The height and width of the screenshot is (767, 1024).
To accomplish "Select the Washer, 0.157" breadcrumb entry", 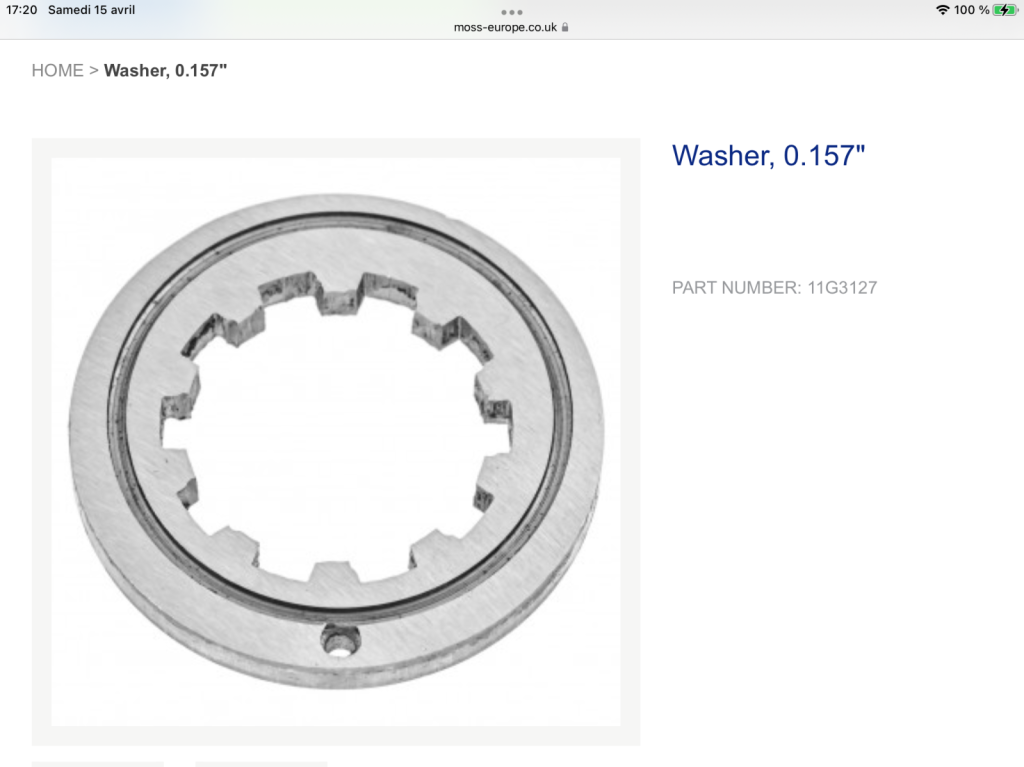I will 165,71.
